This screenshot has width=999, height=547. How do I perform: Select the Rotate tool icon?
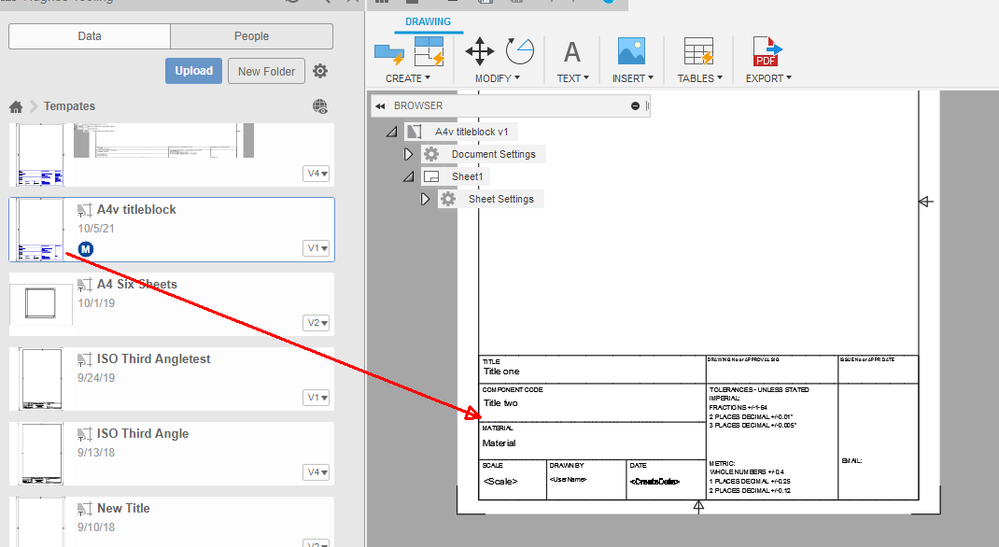pos(519,52)
